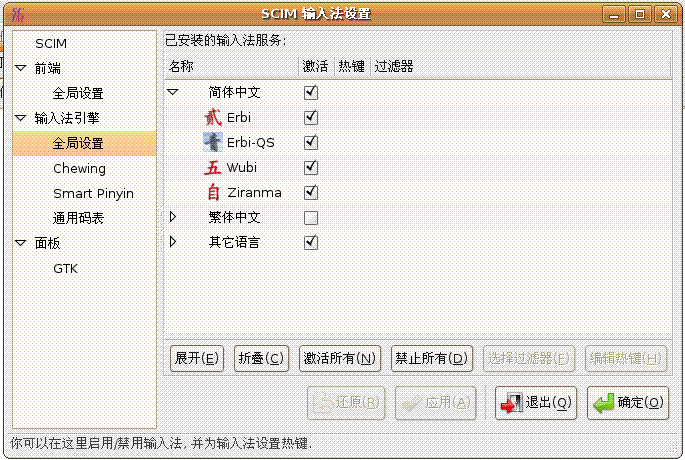The image size is (685, 460).
Task: Click the 折叠(C) button
Action: pyautogui.click(x=261, y=359)
